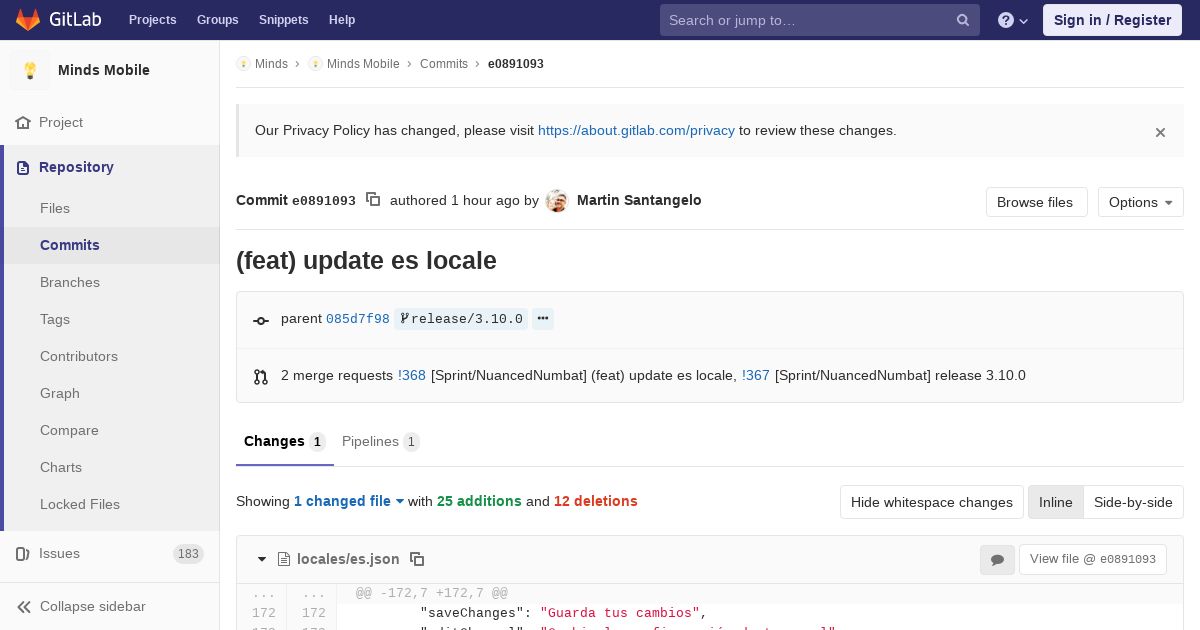
Task: Click Martin Santangelo's avatar image
Action: pyautogui.click(x=557, y=201)
